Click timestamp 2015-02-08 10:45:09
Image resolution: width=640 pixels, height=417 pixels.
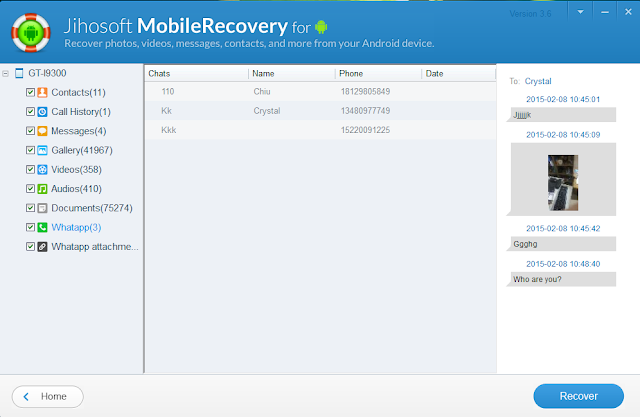tap(563, 135)
